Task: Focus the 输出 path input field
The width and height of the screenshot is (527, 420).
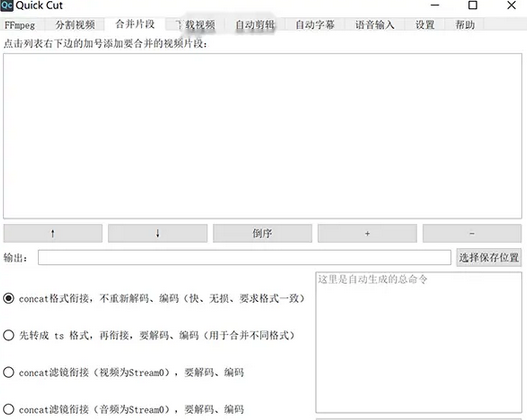Action: [244, 257]
